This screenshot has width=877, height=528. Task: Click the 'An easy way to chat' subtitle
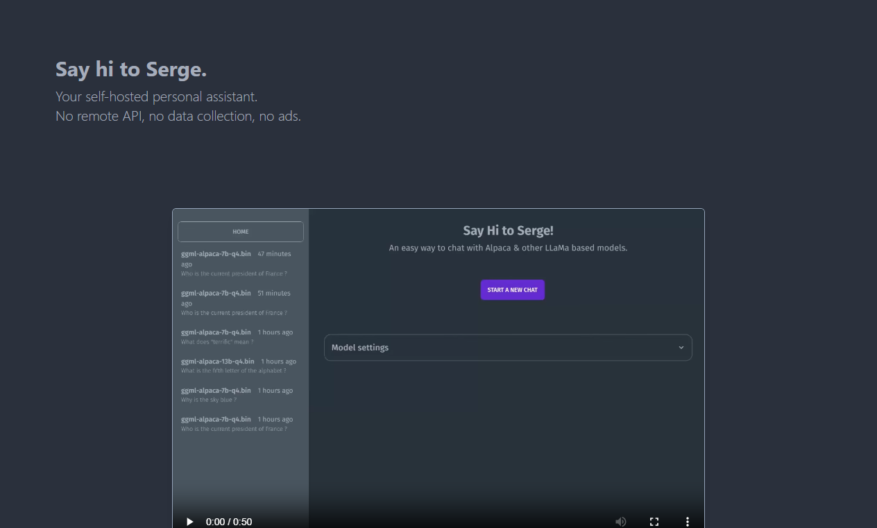pos(508,248)
